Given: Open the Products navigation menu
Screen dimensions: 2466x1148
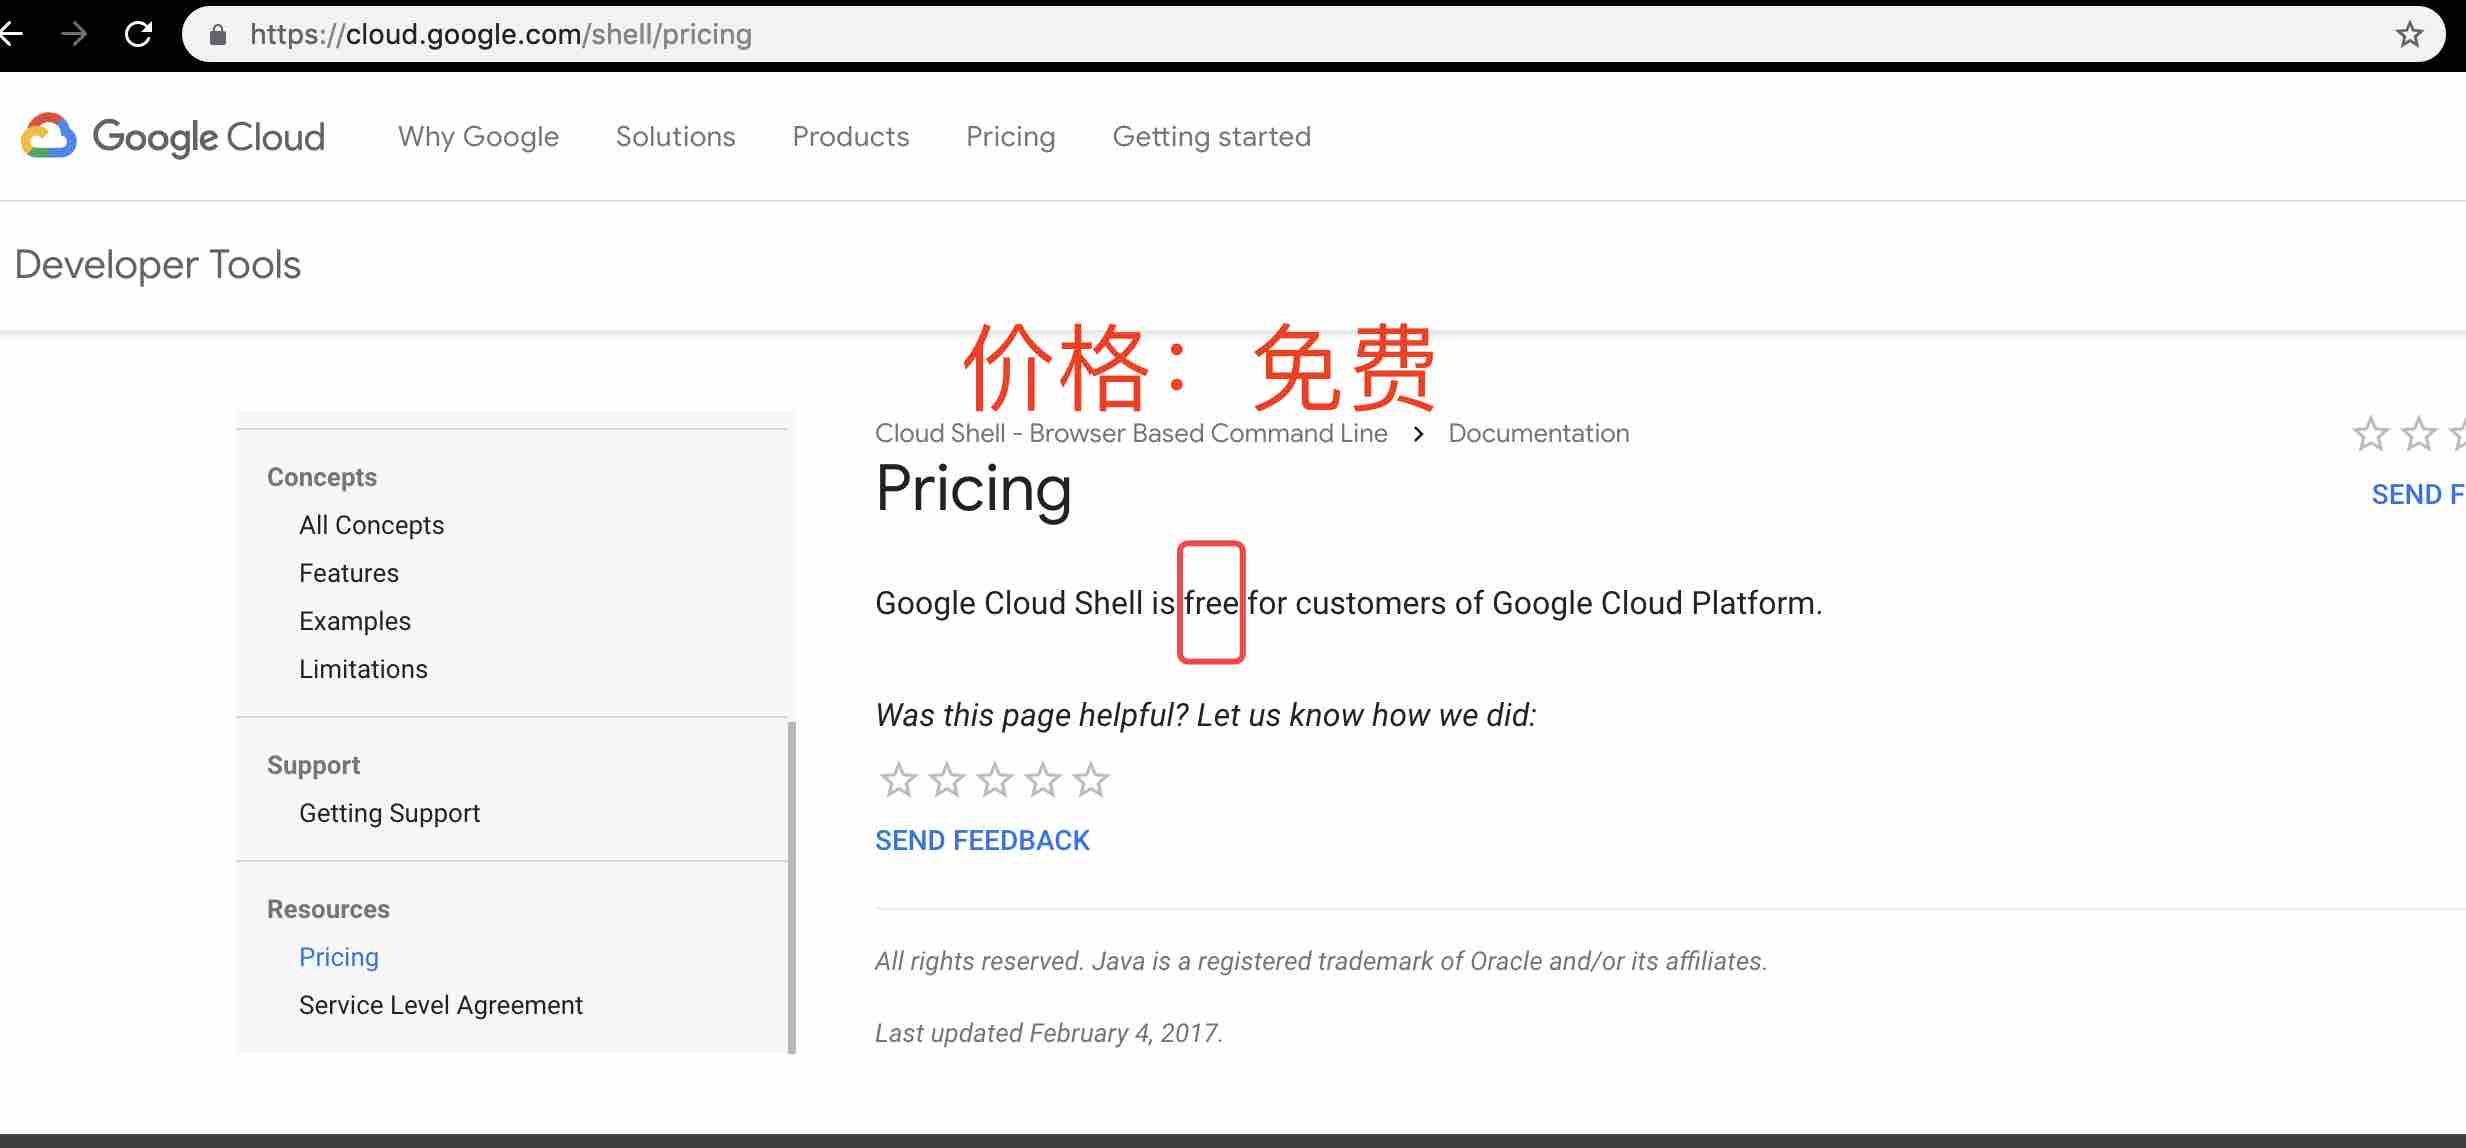Looking at the screenshot, I should [x=850, y=136].
